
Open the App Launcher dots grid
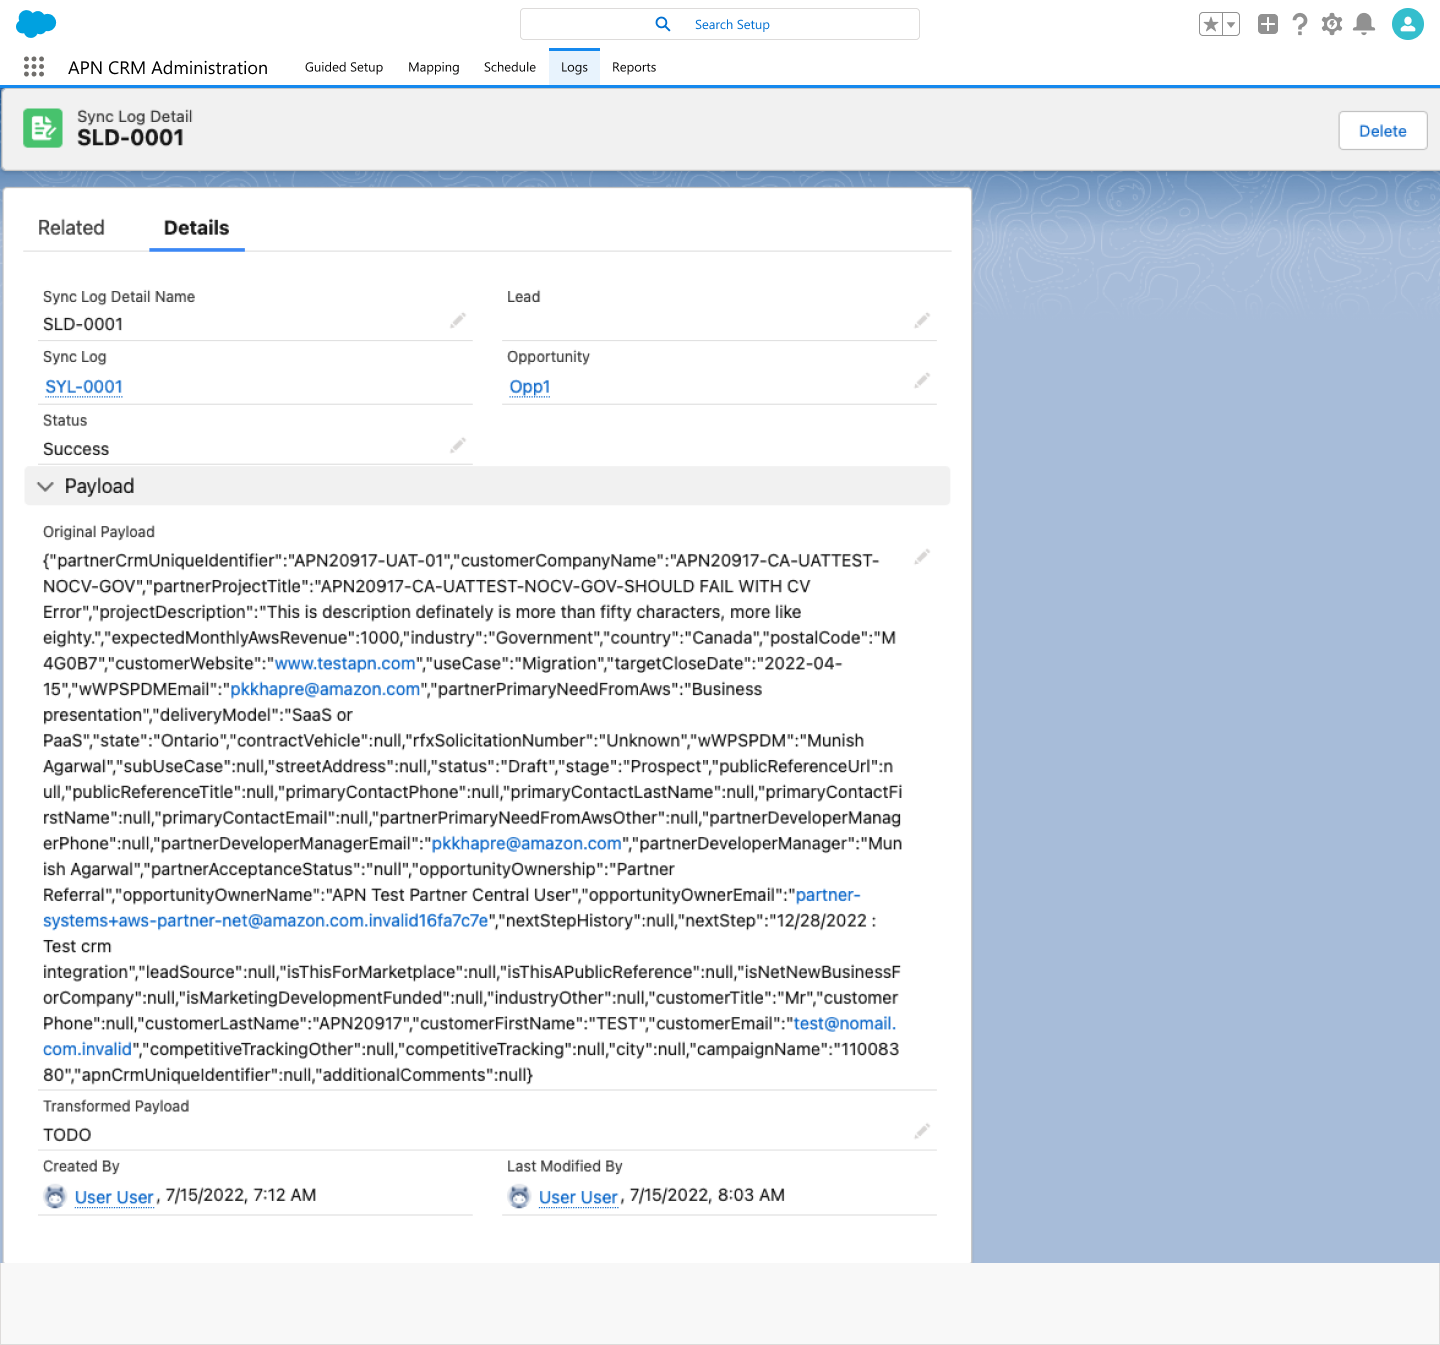click(34, 67)
